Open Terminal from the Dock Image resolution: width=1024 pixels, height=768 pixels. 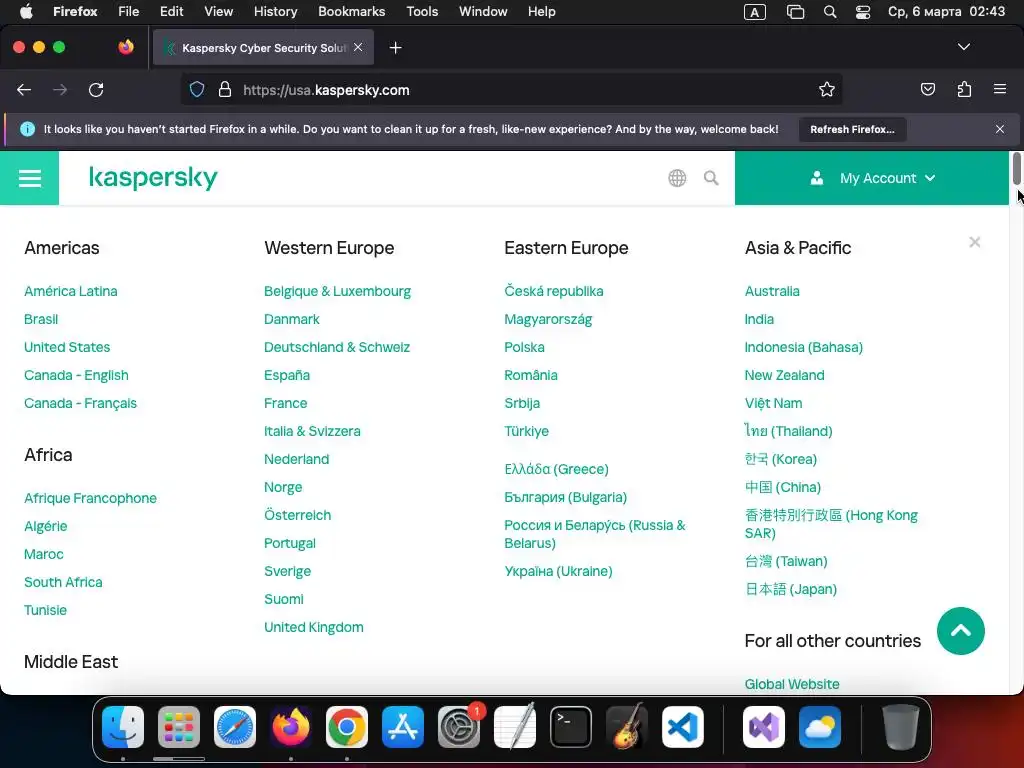(571, 727)
